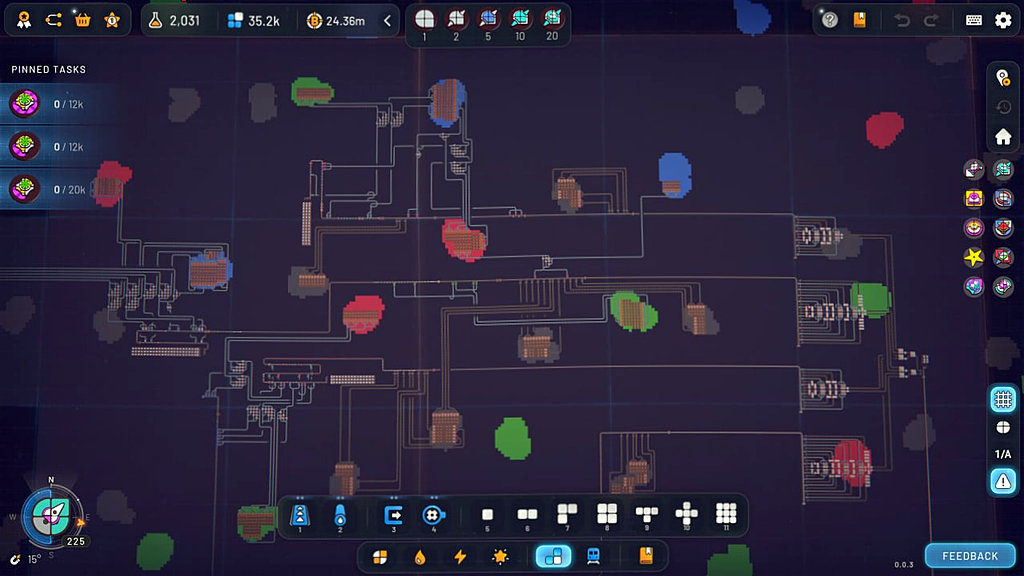Toggle the grid overlay button
1024x576 pixels.
(1003, 398)
